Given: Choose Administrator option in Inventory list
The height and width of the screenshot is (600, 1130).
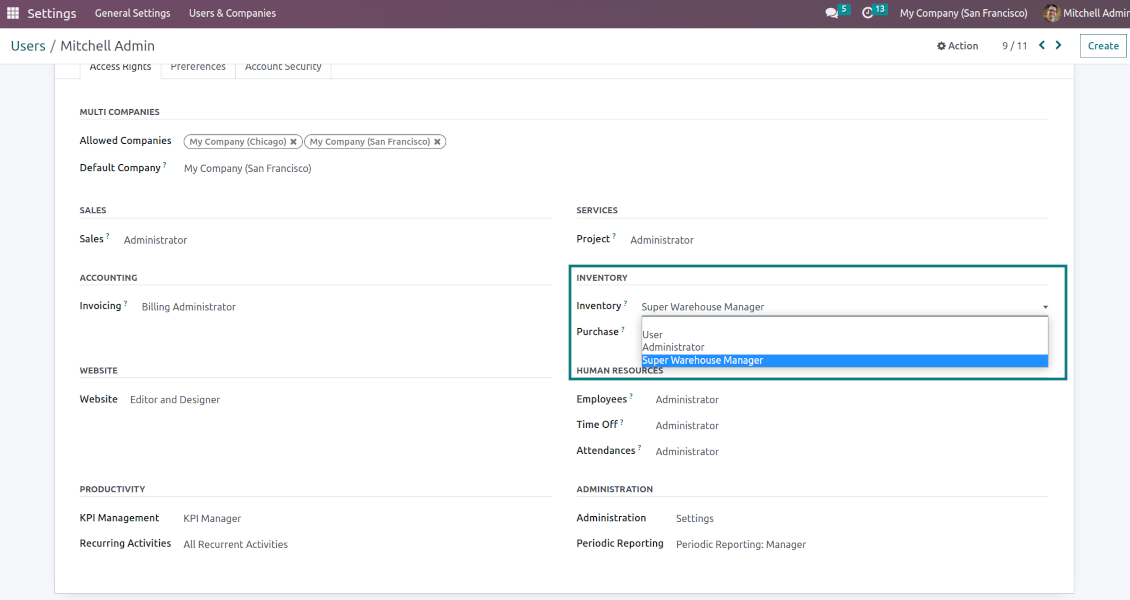Looking at the screenshot, I should tap(673, 347).
